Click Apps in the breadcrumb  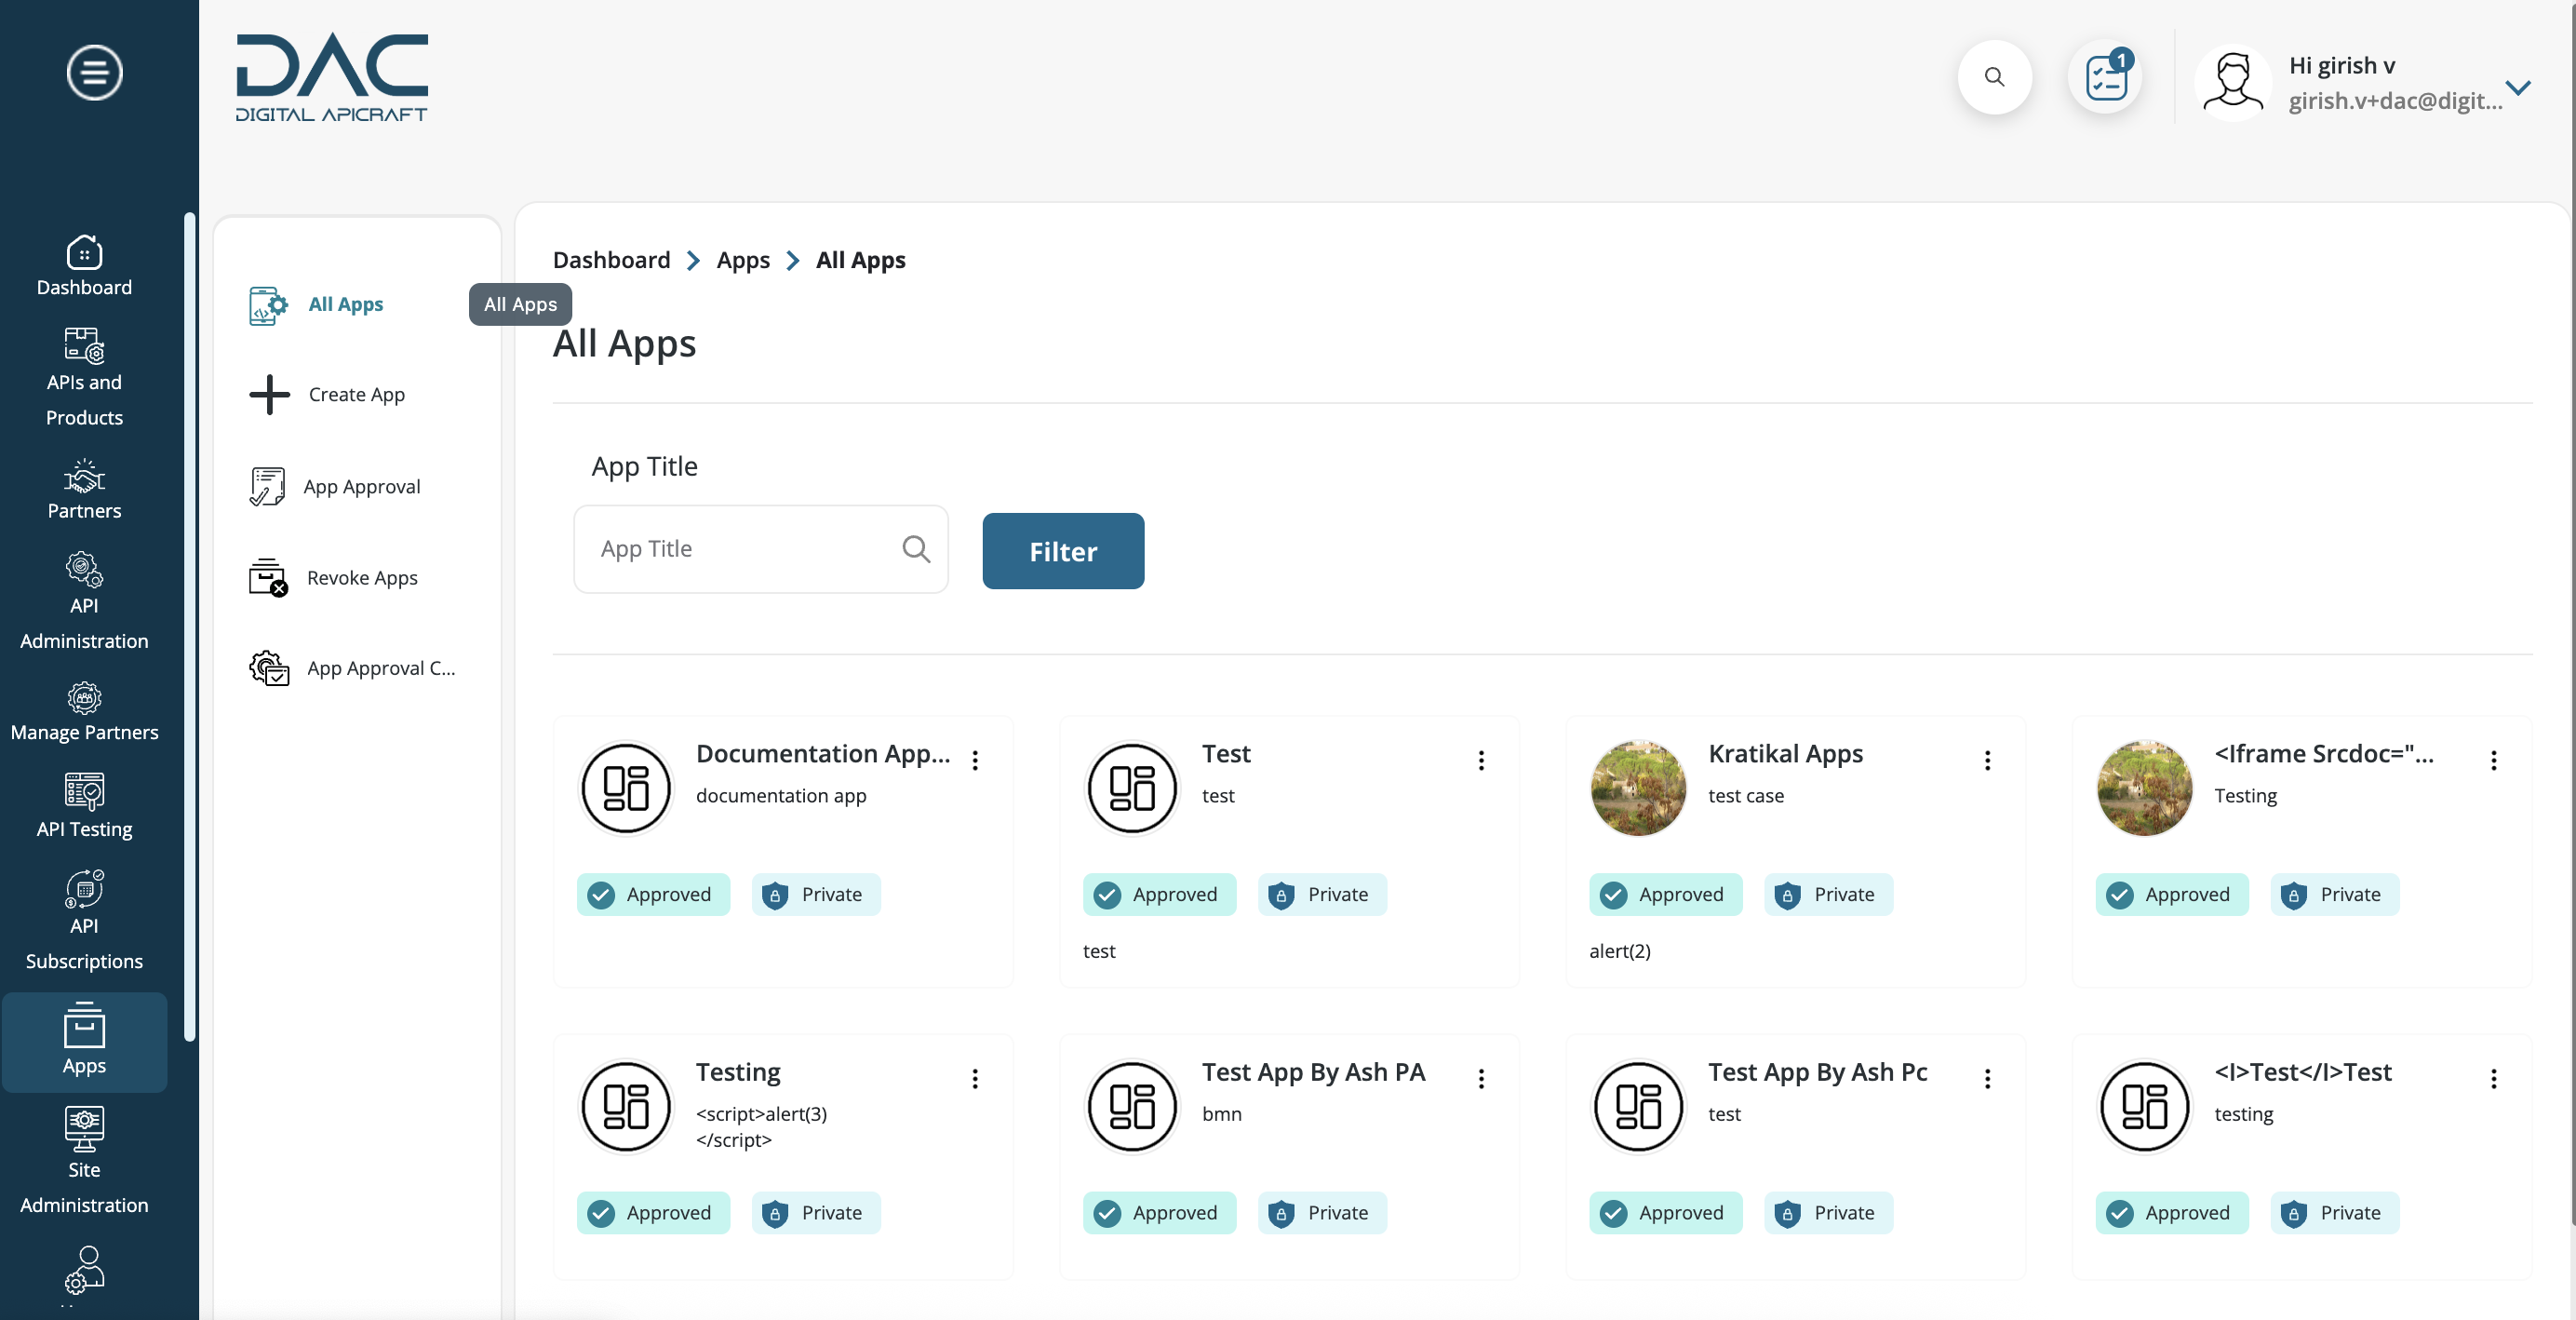point(742,260)
